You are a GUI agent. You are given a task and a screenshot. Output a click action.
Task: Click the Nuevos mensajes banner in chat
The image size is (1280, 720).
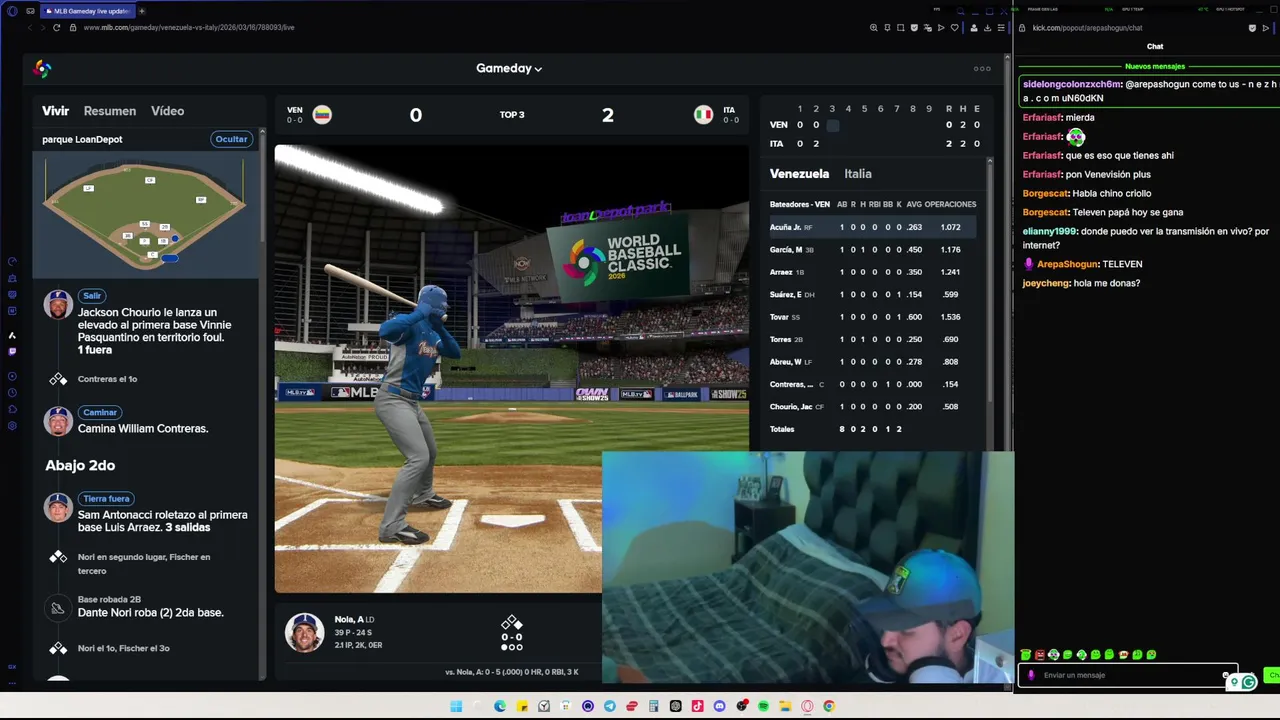tap(1154, 66)
